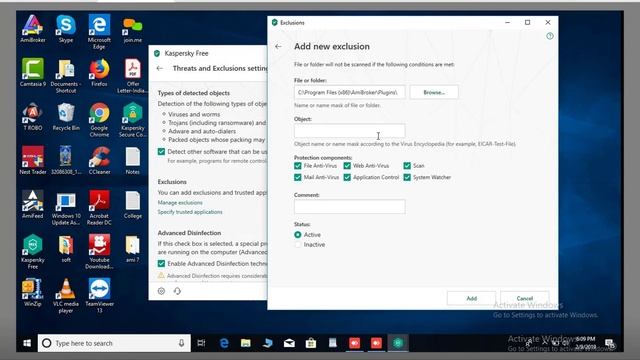Open the College file on desktop

133,204
